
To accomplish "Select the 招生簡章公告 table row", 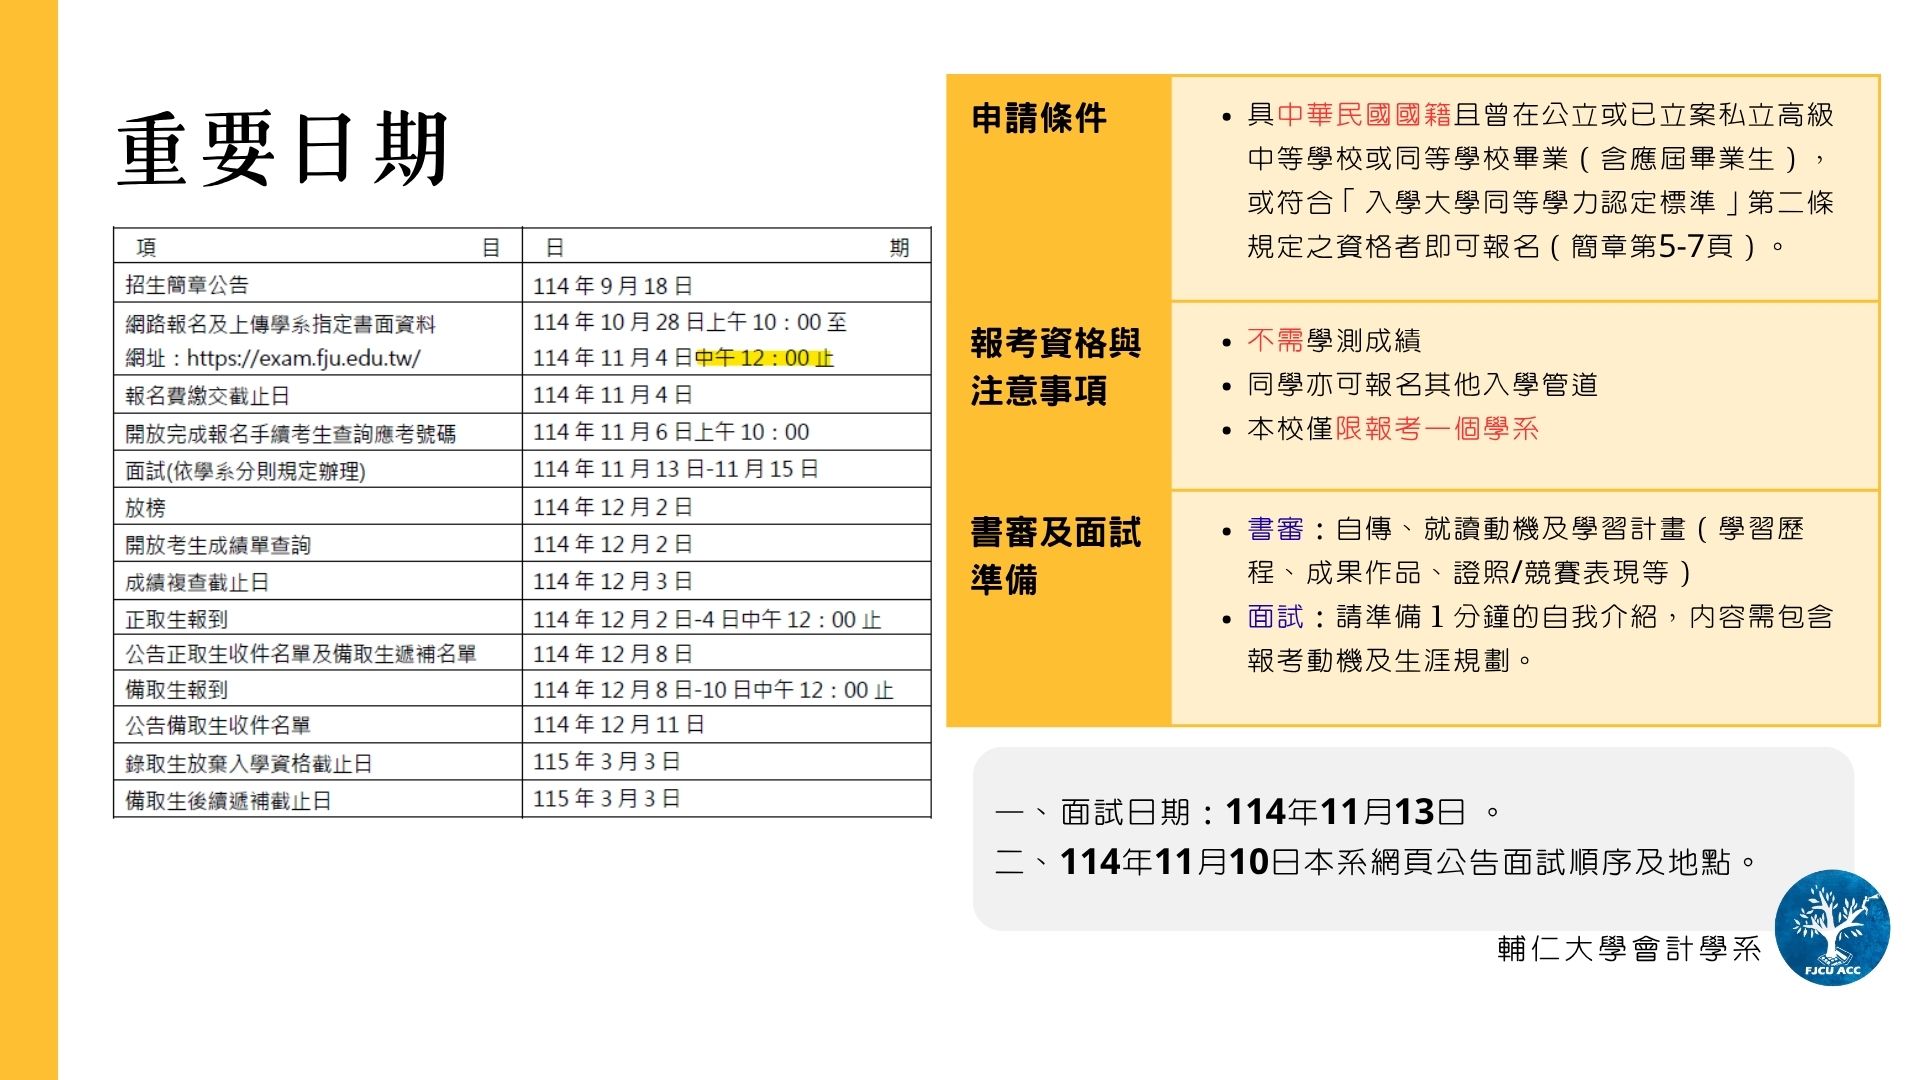I will tap(187, 285).
